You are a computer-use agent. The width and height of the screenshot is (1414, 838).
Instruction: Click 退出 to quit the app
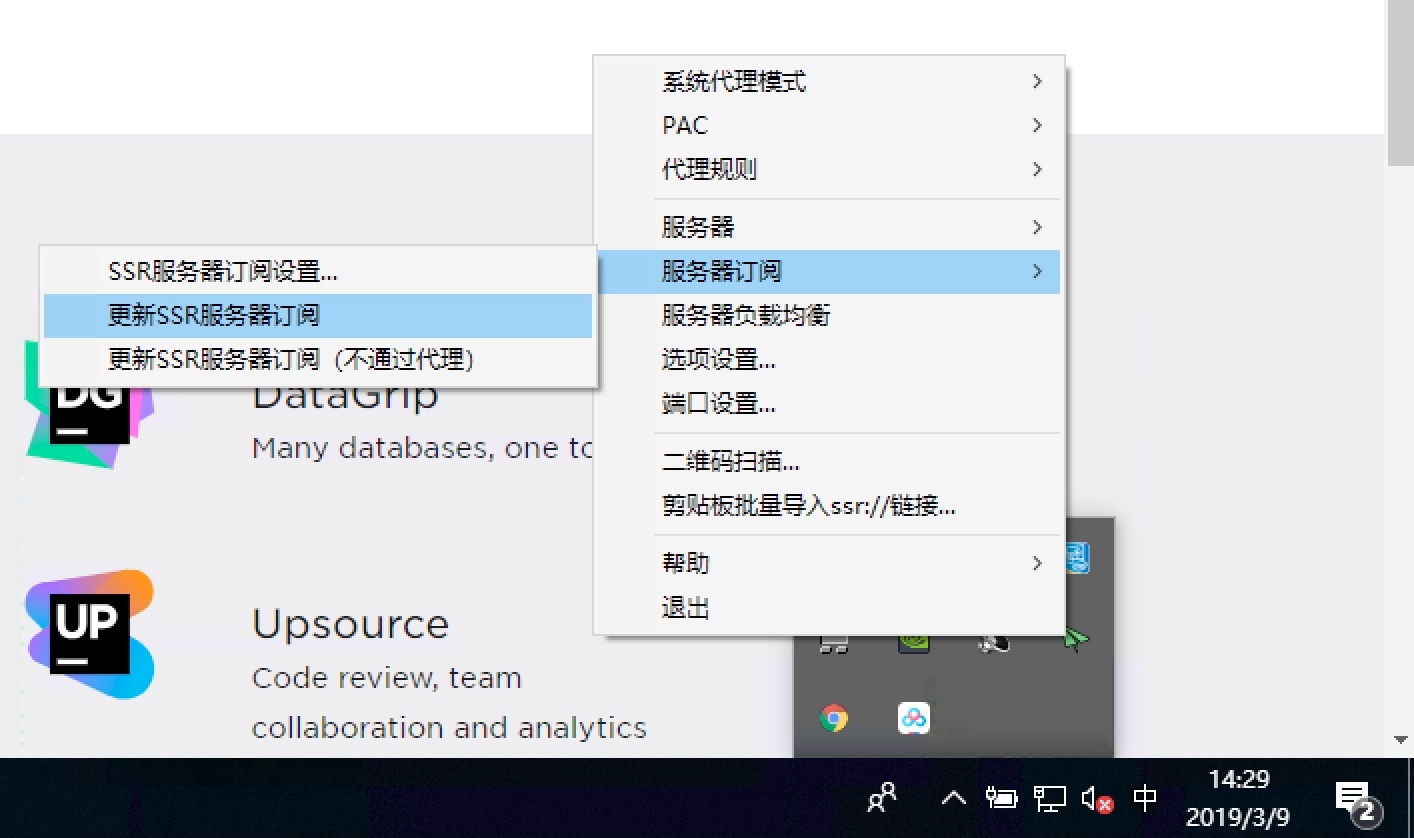686,607
